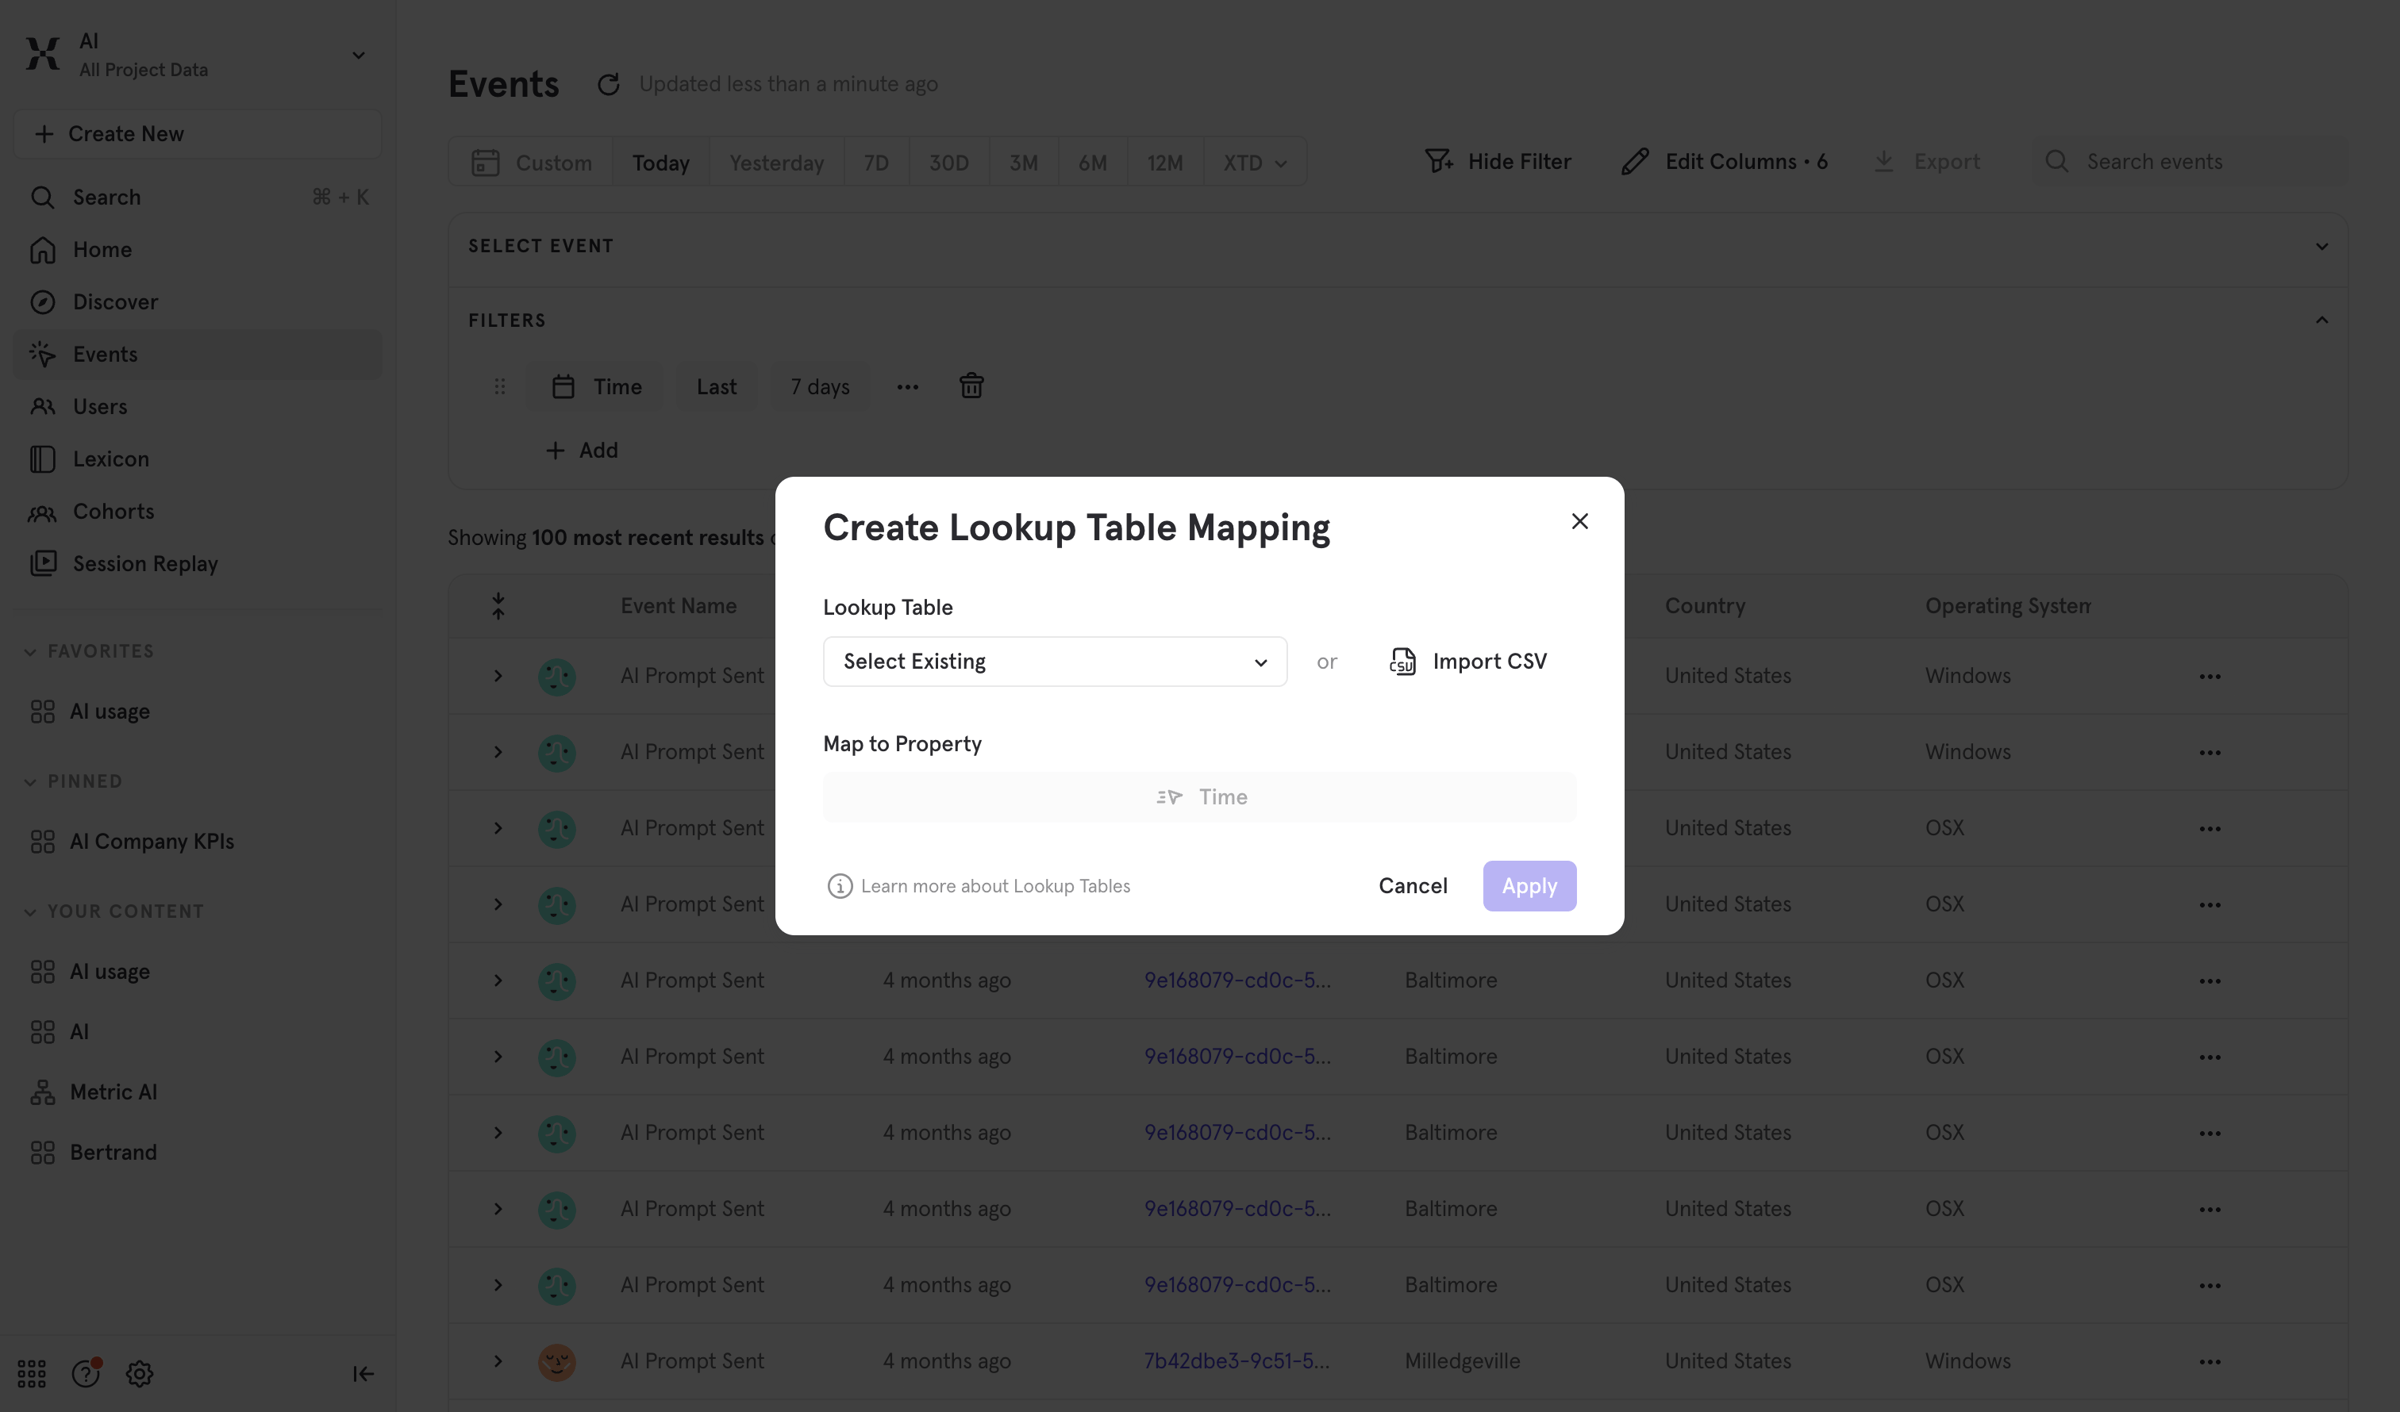The height and width of the screenshot is (1412, 2400).
Task: Click the info icon beside Learn more
Action: click(x=840, y=886)
